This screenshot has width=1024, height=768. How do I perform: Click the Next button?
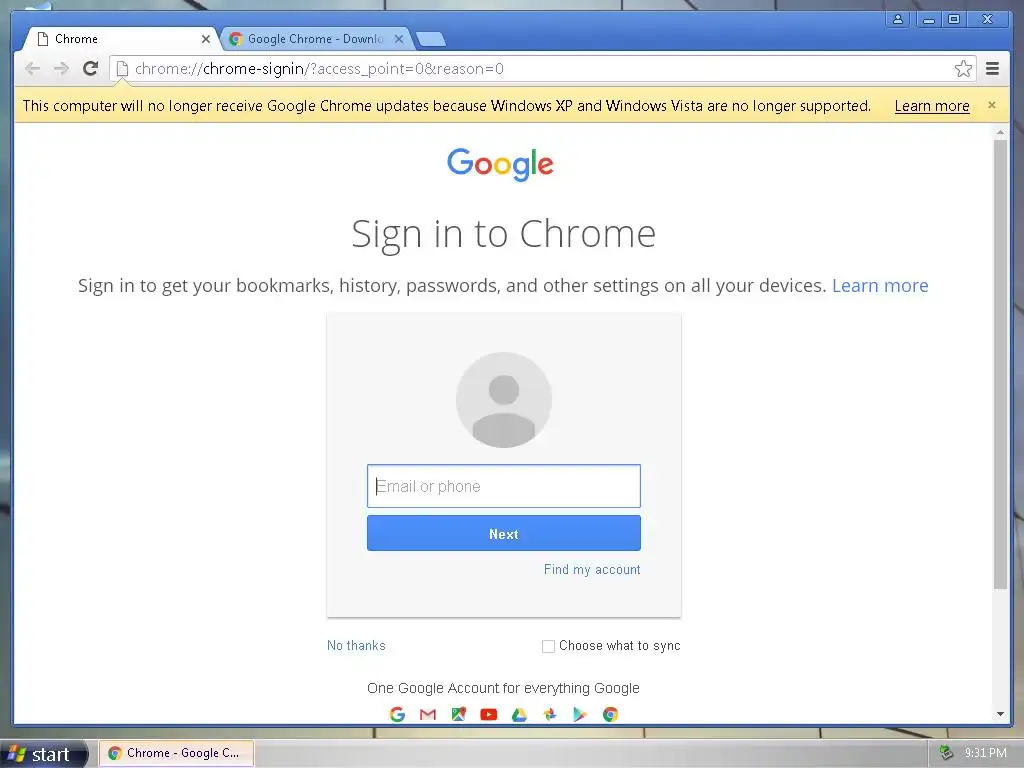pyautogui.click(x=504, y=534)
